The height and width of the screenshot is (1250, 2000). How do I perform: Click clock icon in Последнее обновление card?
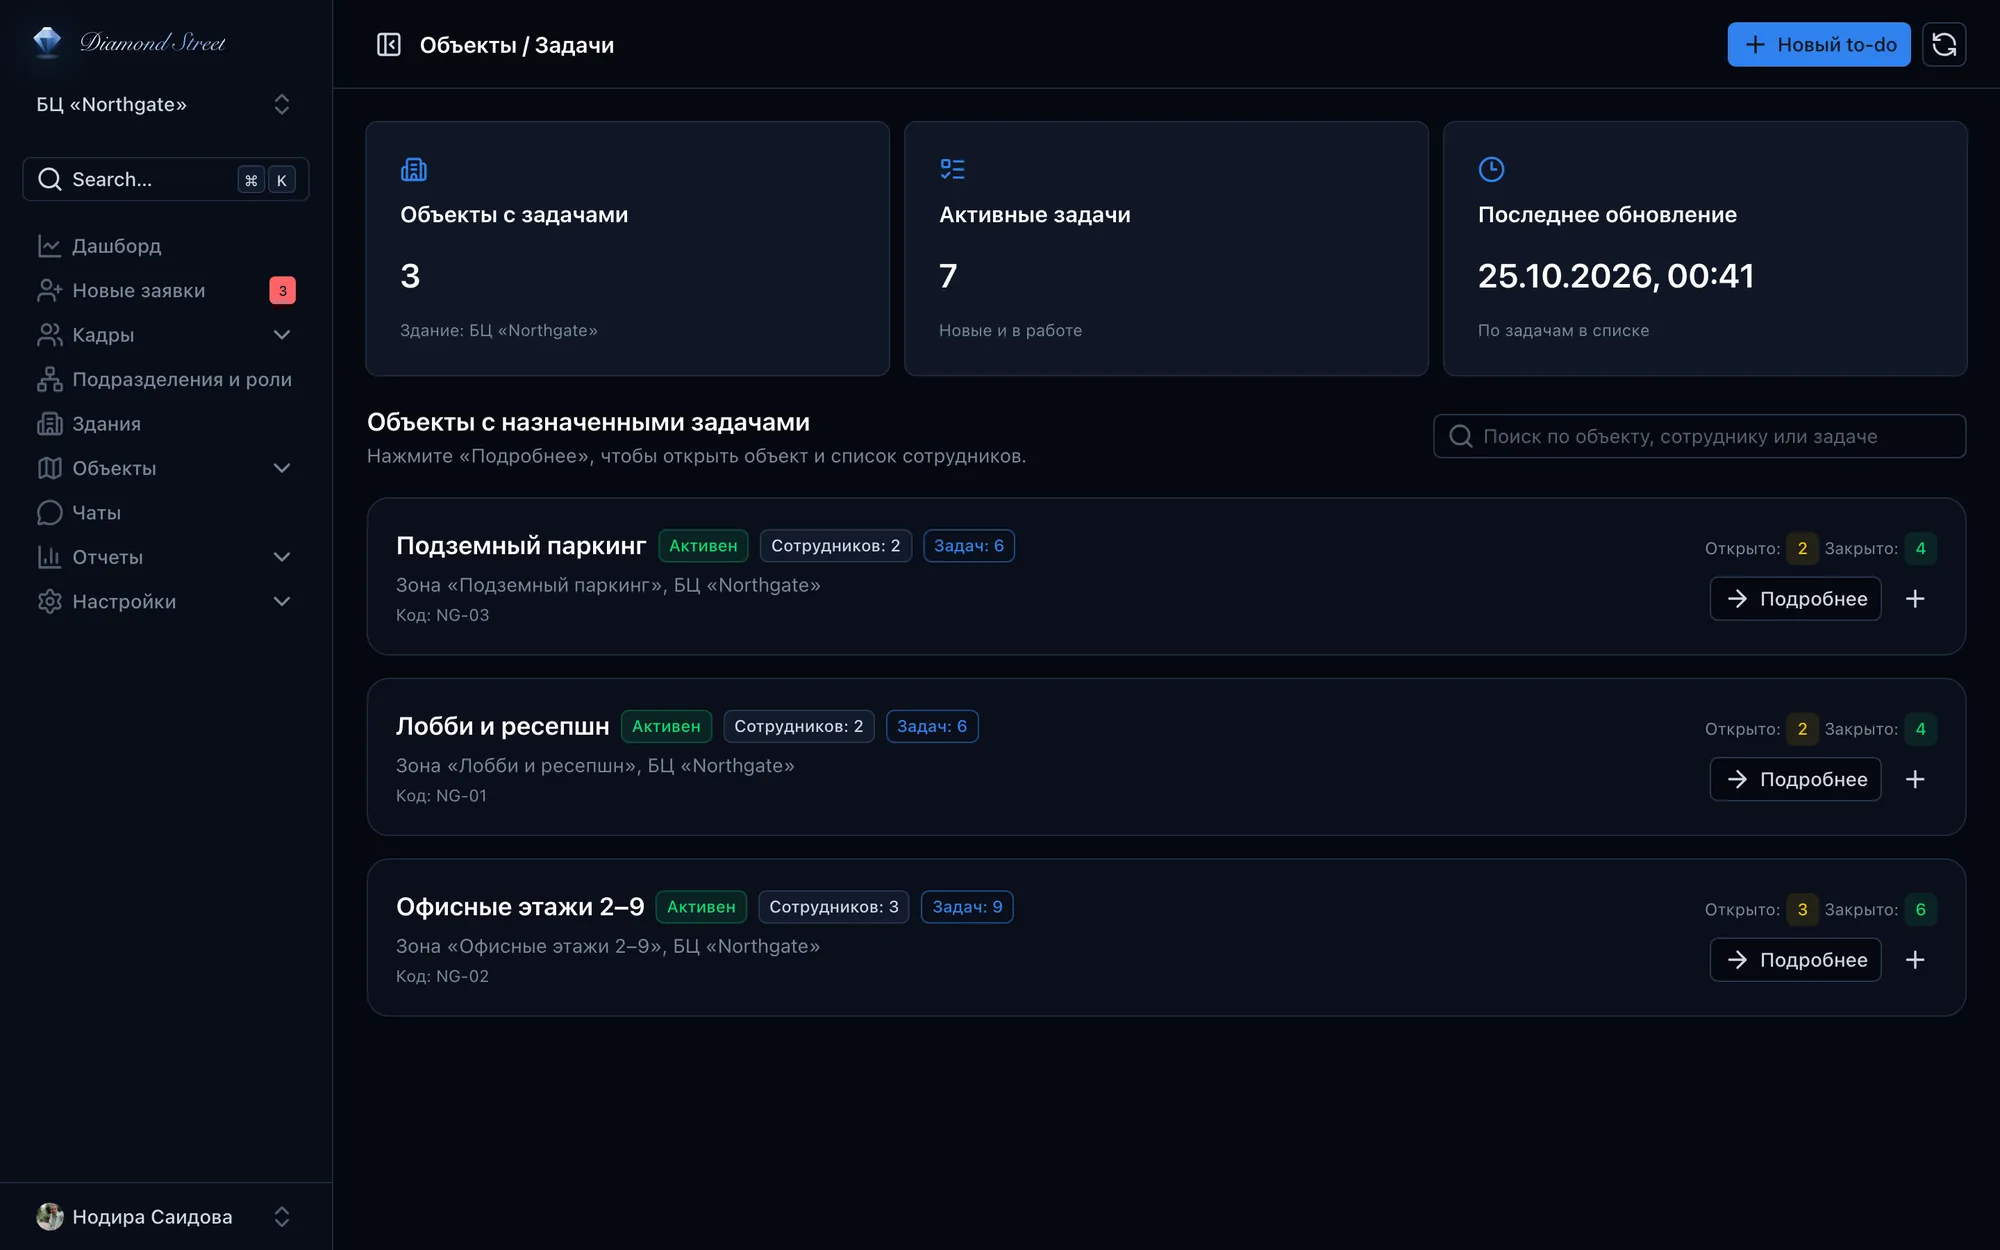pyautogui.click(x=1491, y=169)
